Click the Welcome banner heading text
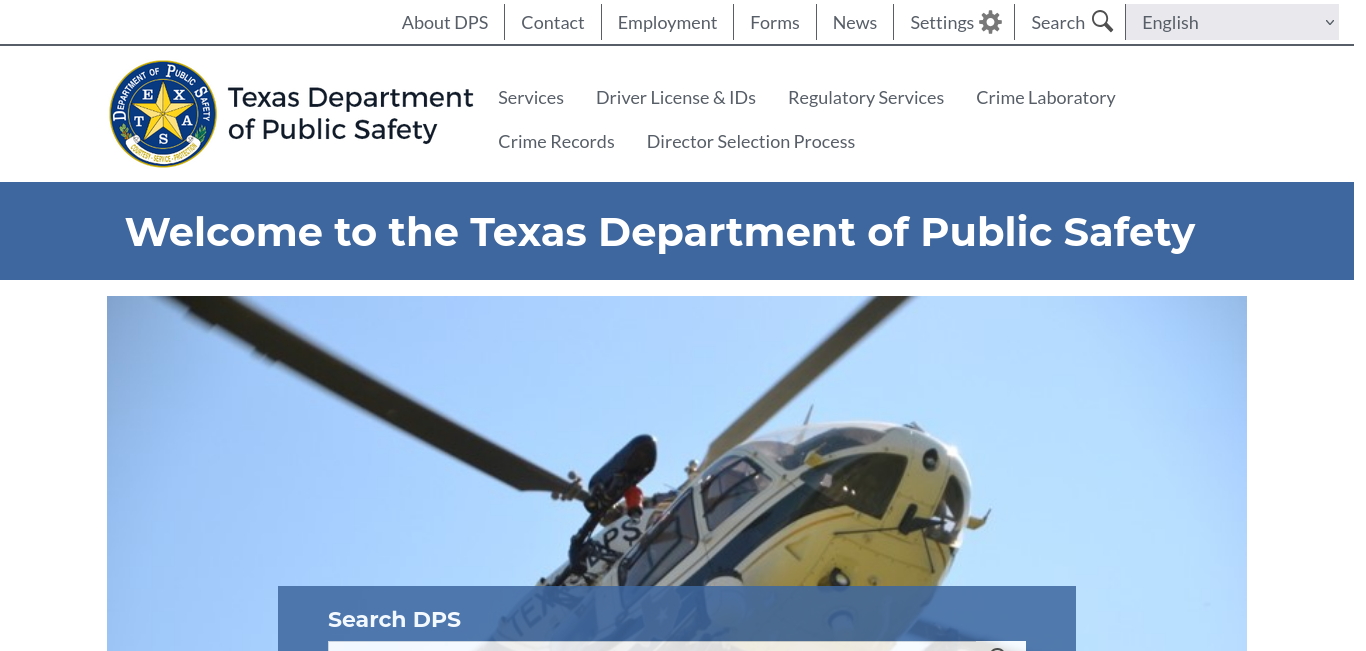The width and height of the screenshot is (1366, 651). [x=660, y=231]
